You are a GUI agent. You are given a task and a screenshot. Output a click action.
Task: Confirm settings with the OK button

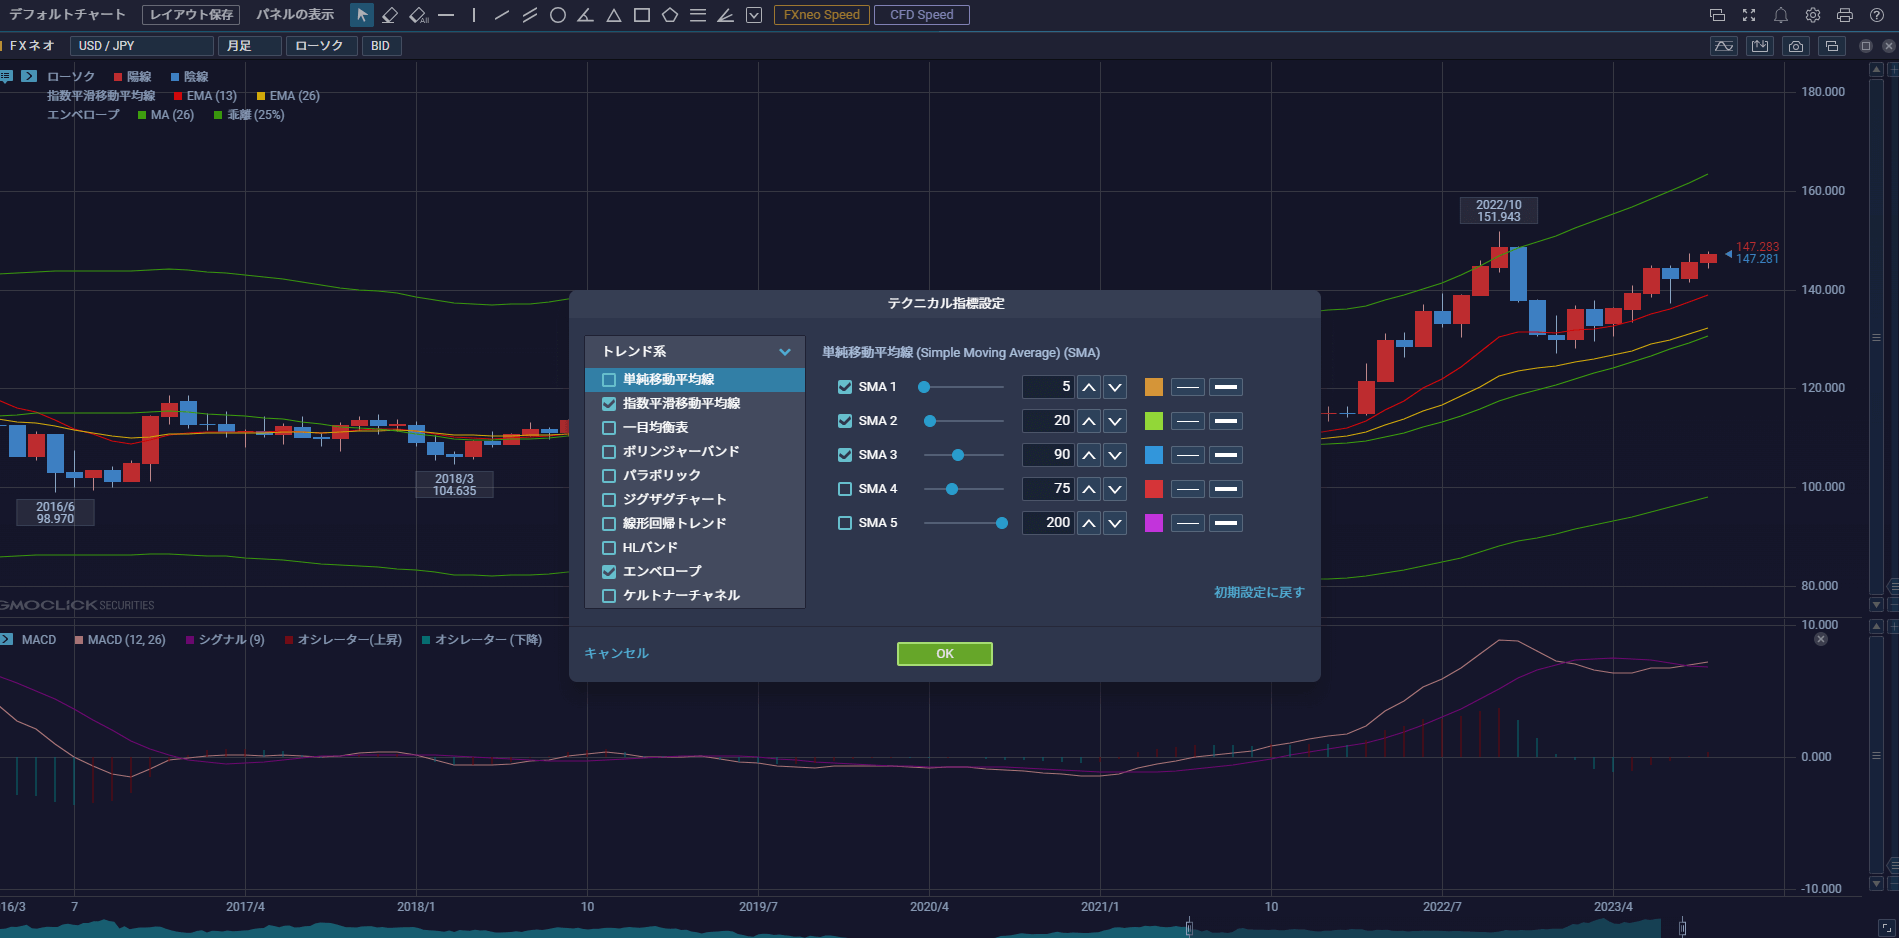point(944,653)
